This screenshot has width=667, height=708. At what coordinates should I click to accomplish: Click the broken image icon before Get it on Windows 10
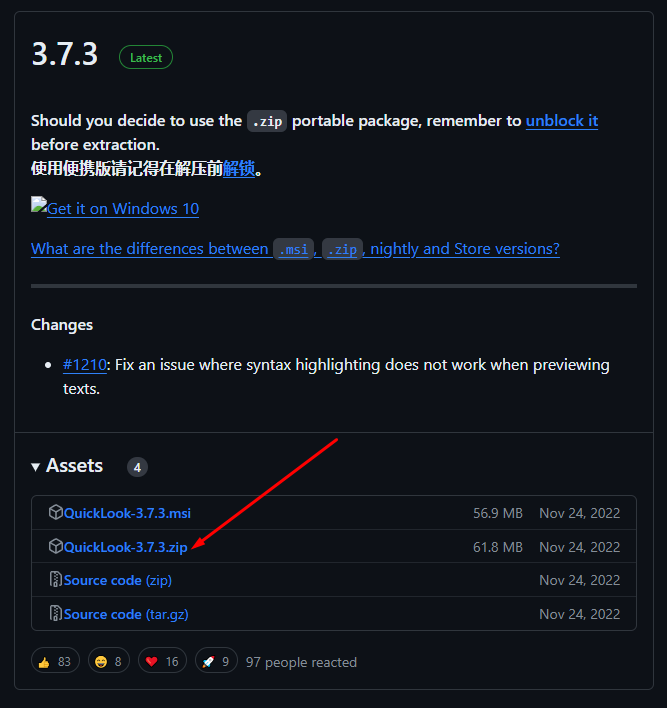click(39, 204)
